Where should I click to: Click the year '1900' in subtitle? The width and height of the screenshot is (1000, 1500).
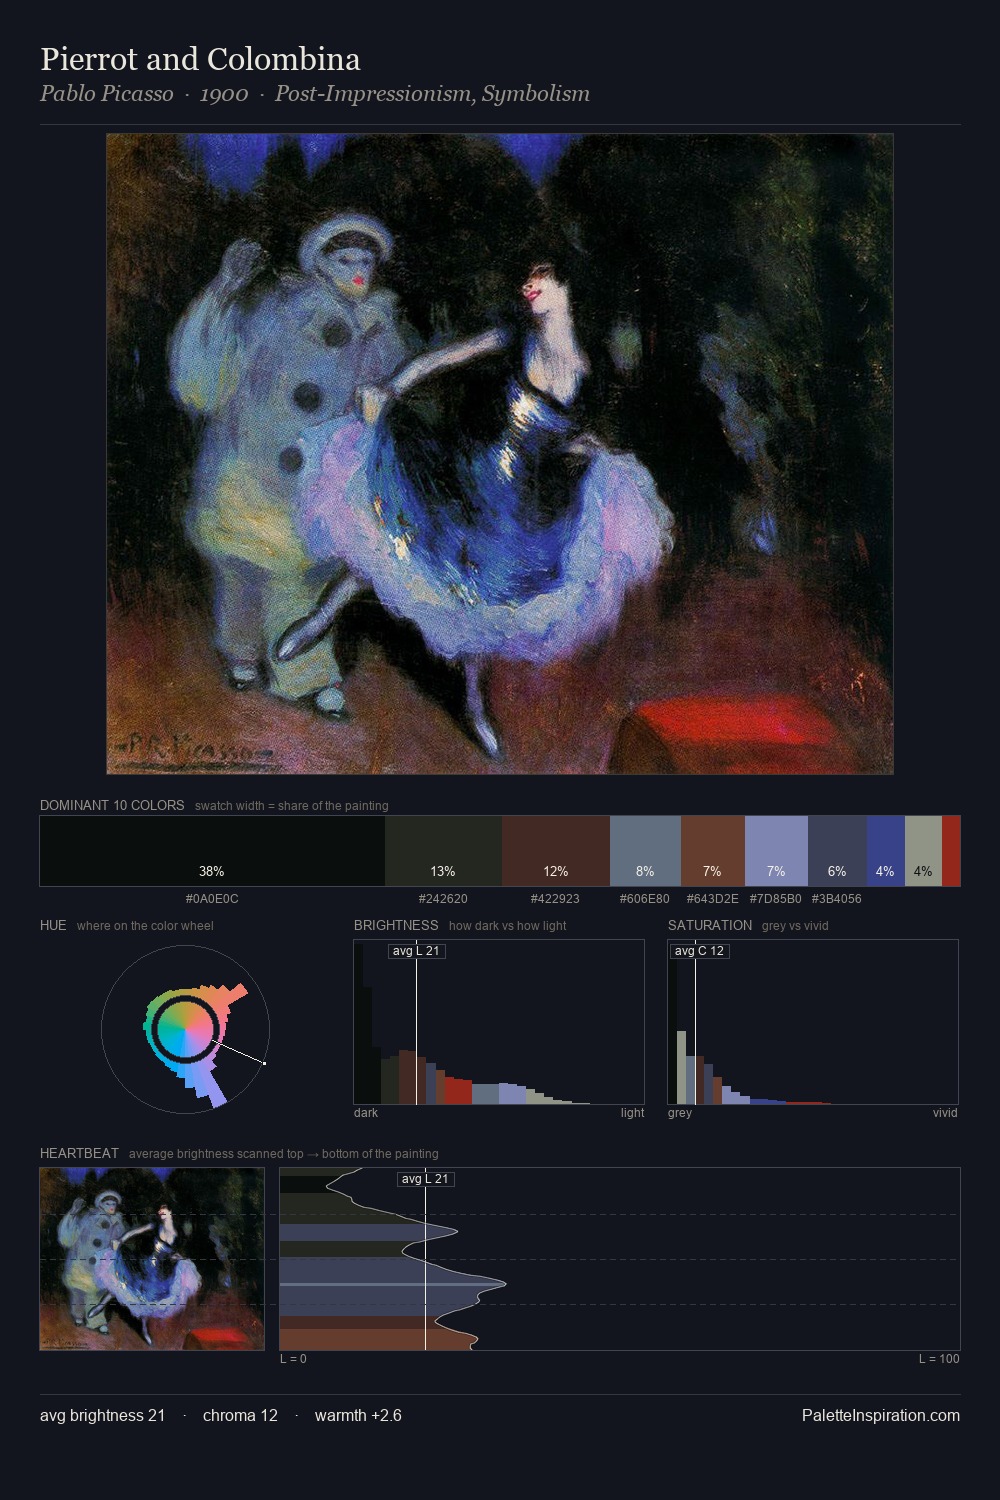[224, 94]
